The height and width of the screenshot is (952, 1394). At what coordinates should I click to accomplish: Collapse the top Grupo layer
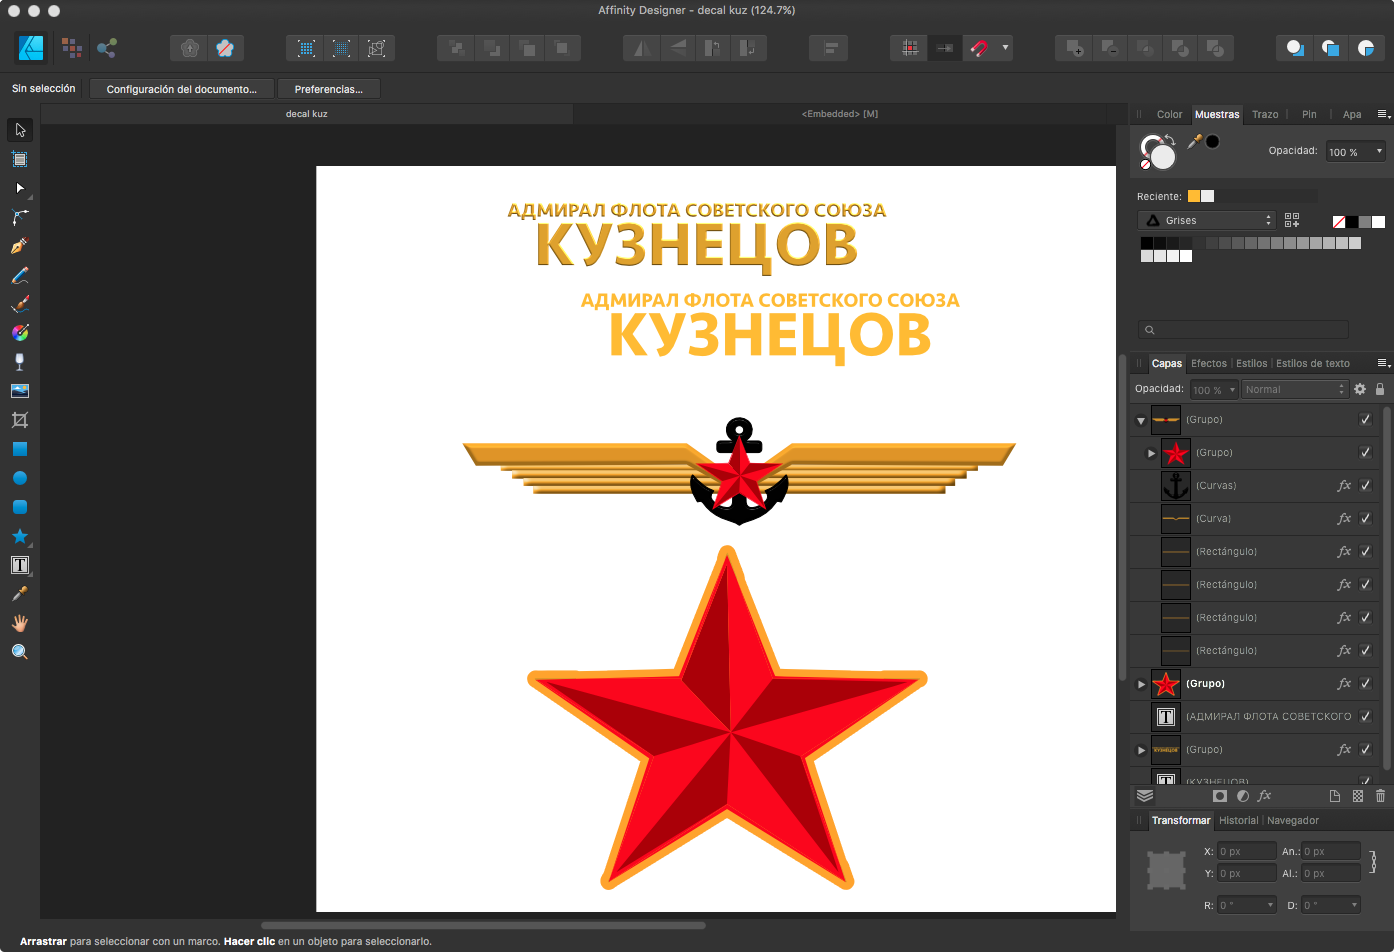[1141, 421]
